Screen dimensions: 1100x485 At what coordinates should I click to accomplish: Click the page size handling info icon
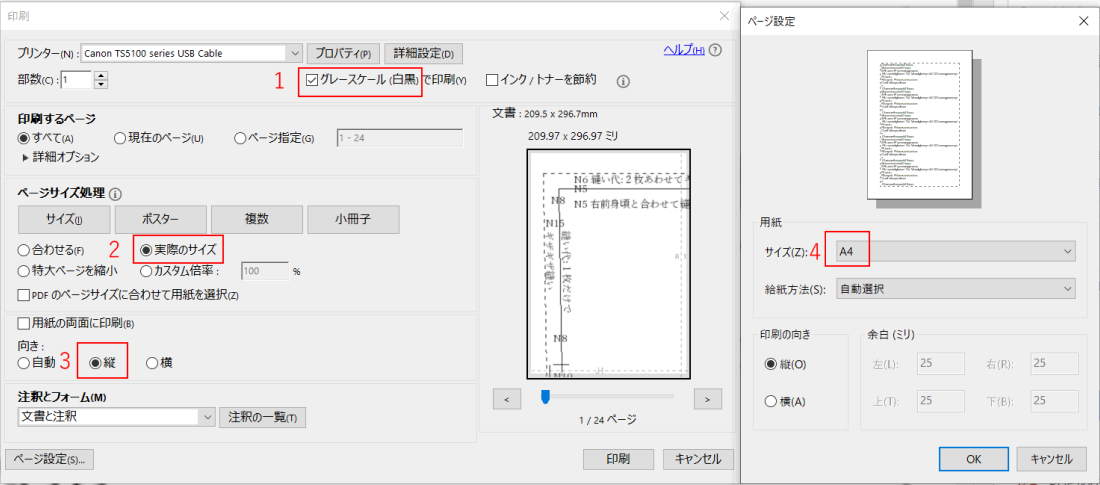(x=115, y=193)
